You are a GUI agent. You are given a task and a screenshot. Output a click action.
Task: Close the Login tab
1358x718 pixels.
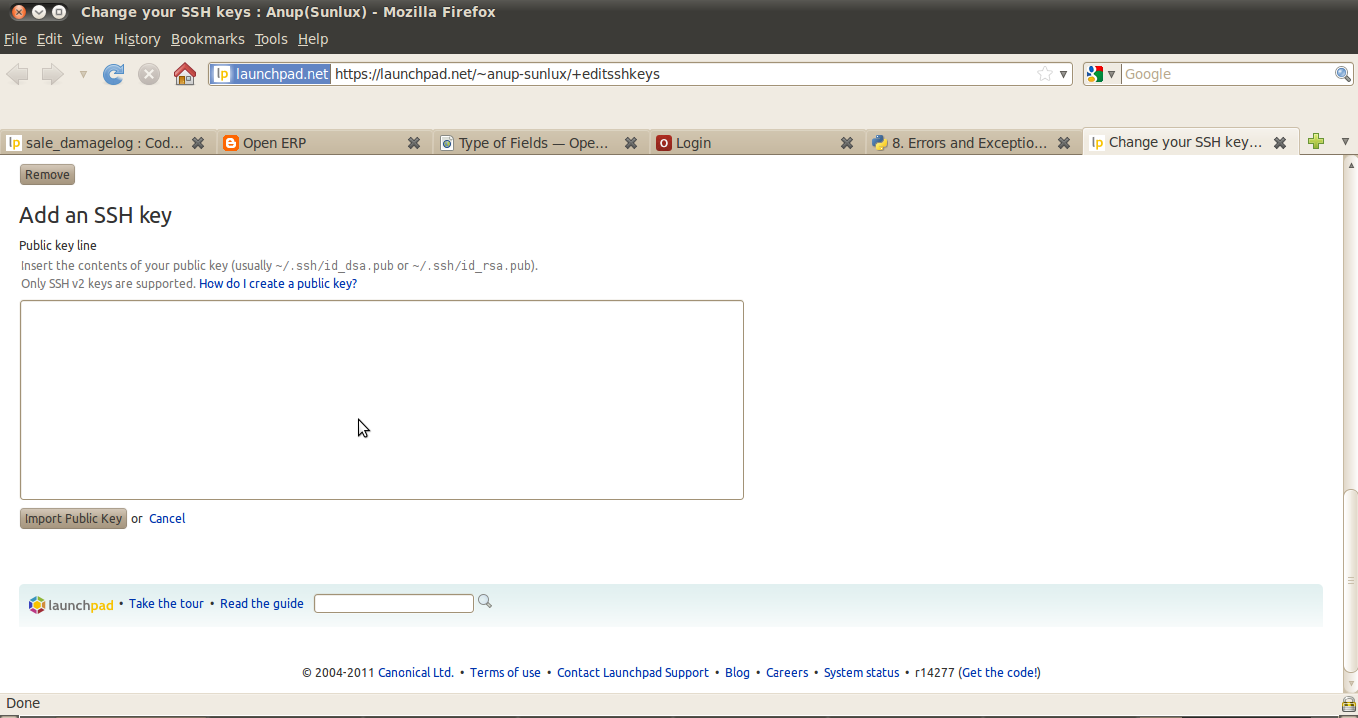[x=848, y=142]
